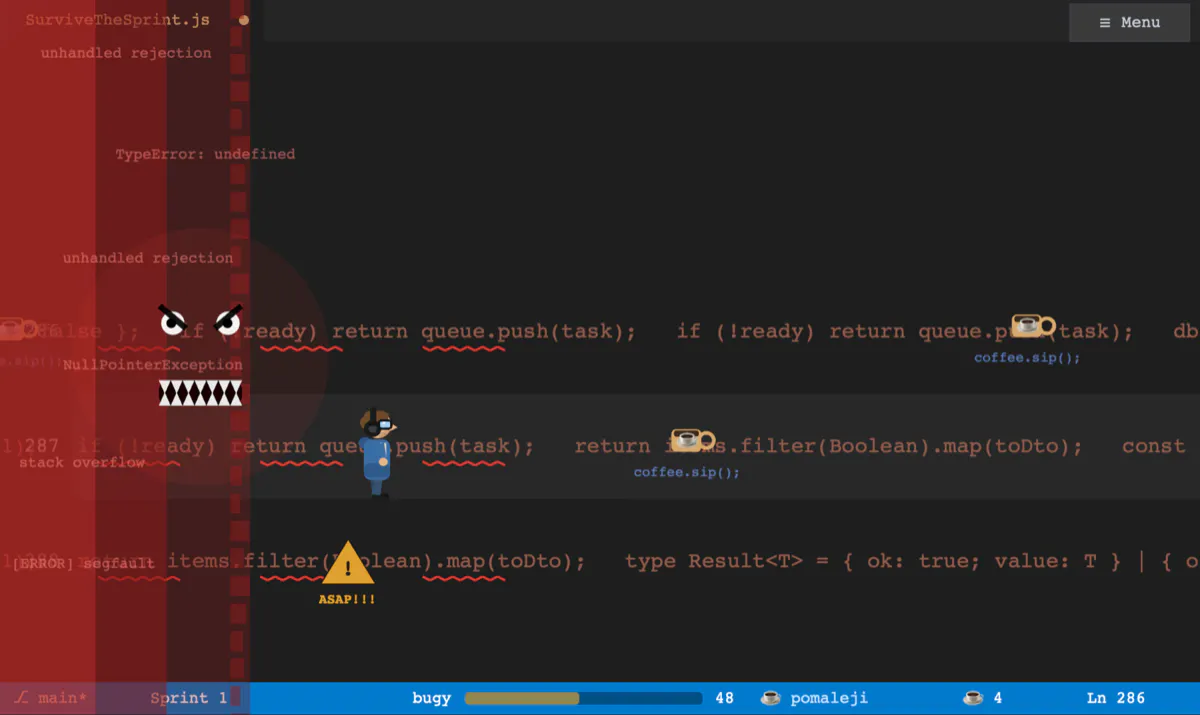The height and width of the screenshot is (715, 1200).
Task: Click the middle coffee.sip() label
Action: point(687,472)
